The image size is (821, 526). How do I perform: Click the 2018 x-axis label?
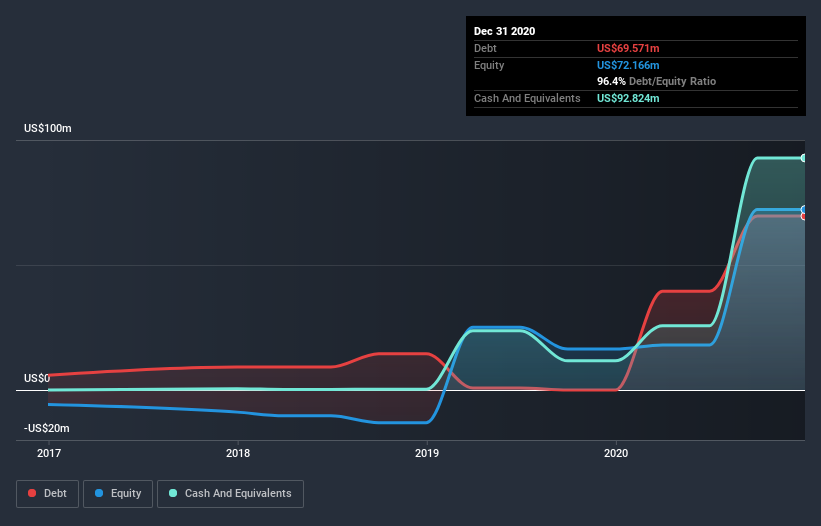(238, 453)
